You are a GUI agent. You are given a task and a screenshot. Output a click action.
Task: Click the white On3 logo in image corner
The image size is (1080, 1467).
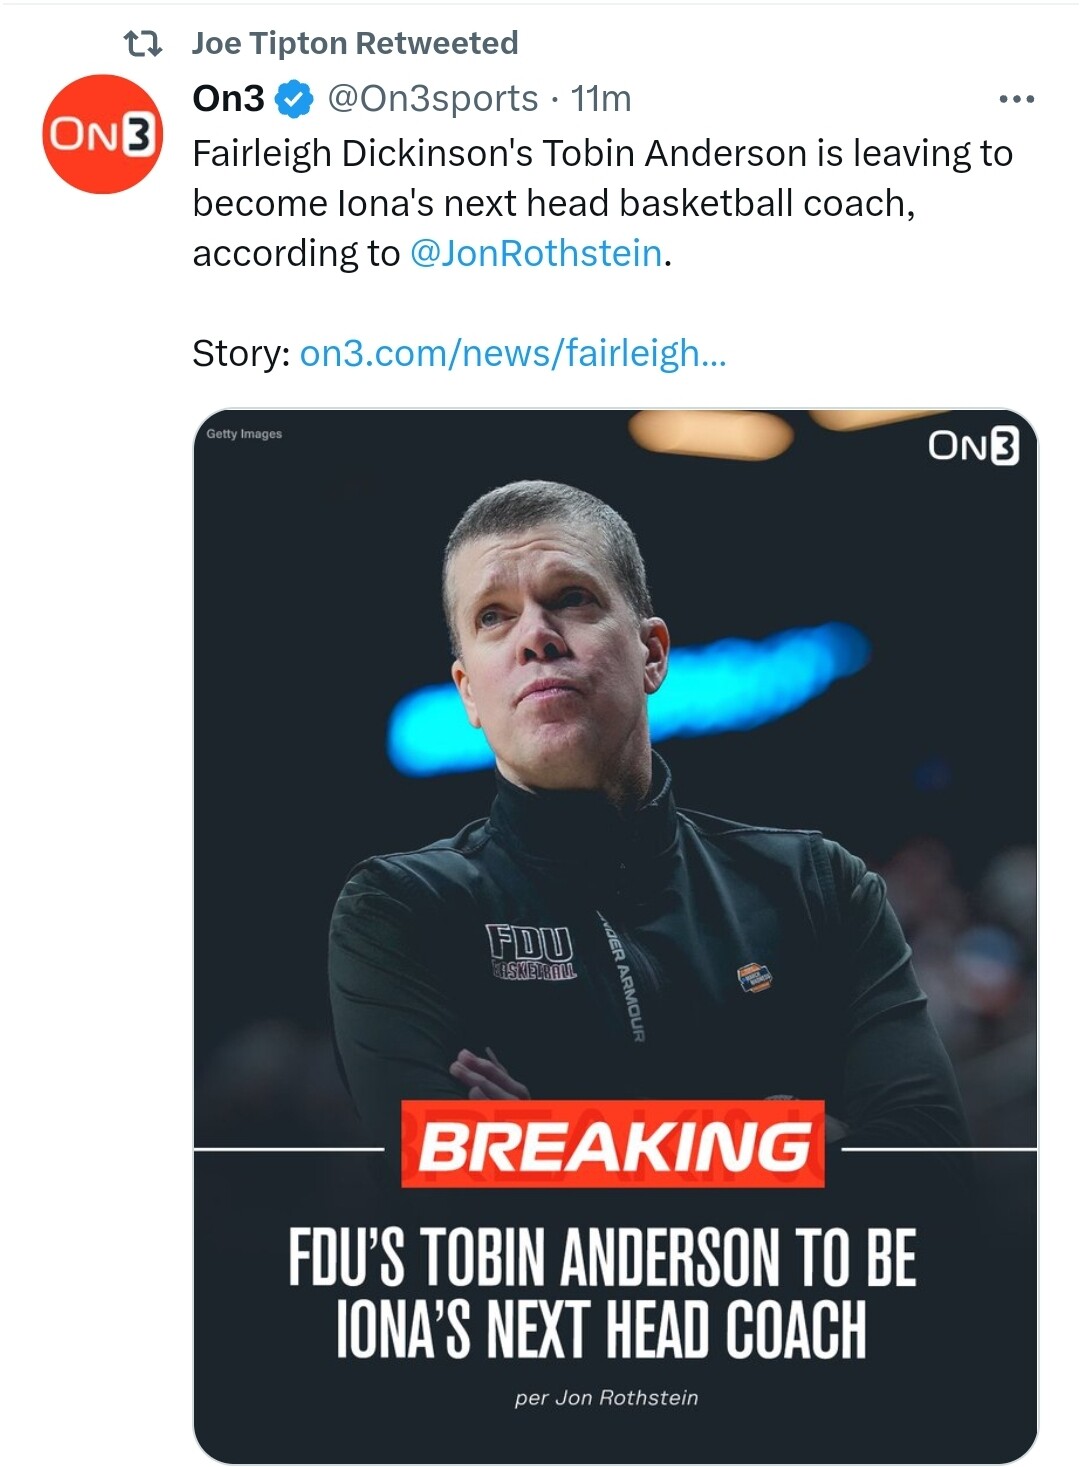[x=973, y=446]
